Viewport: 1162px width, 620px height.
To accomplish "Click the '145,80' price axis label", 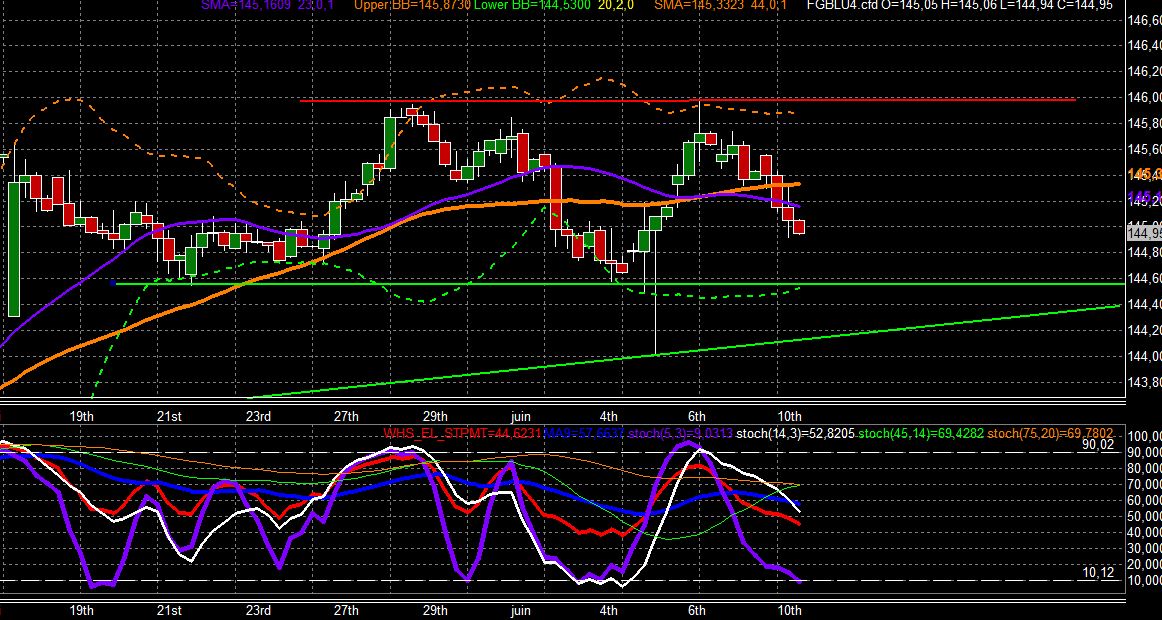I will pos(1143,123).
